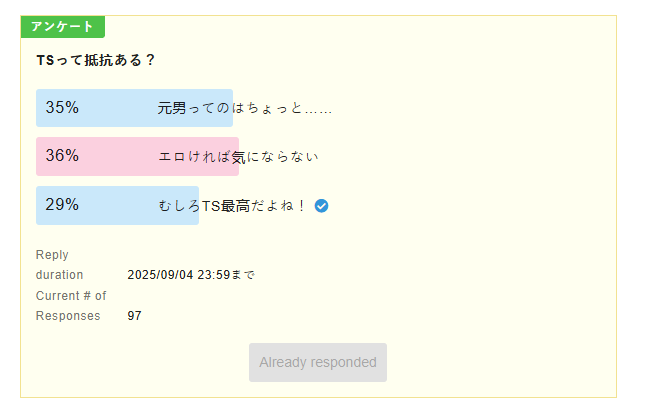The image size is (658, 407).
Task: Click the 29% result bar
Action: coord(118,205)
